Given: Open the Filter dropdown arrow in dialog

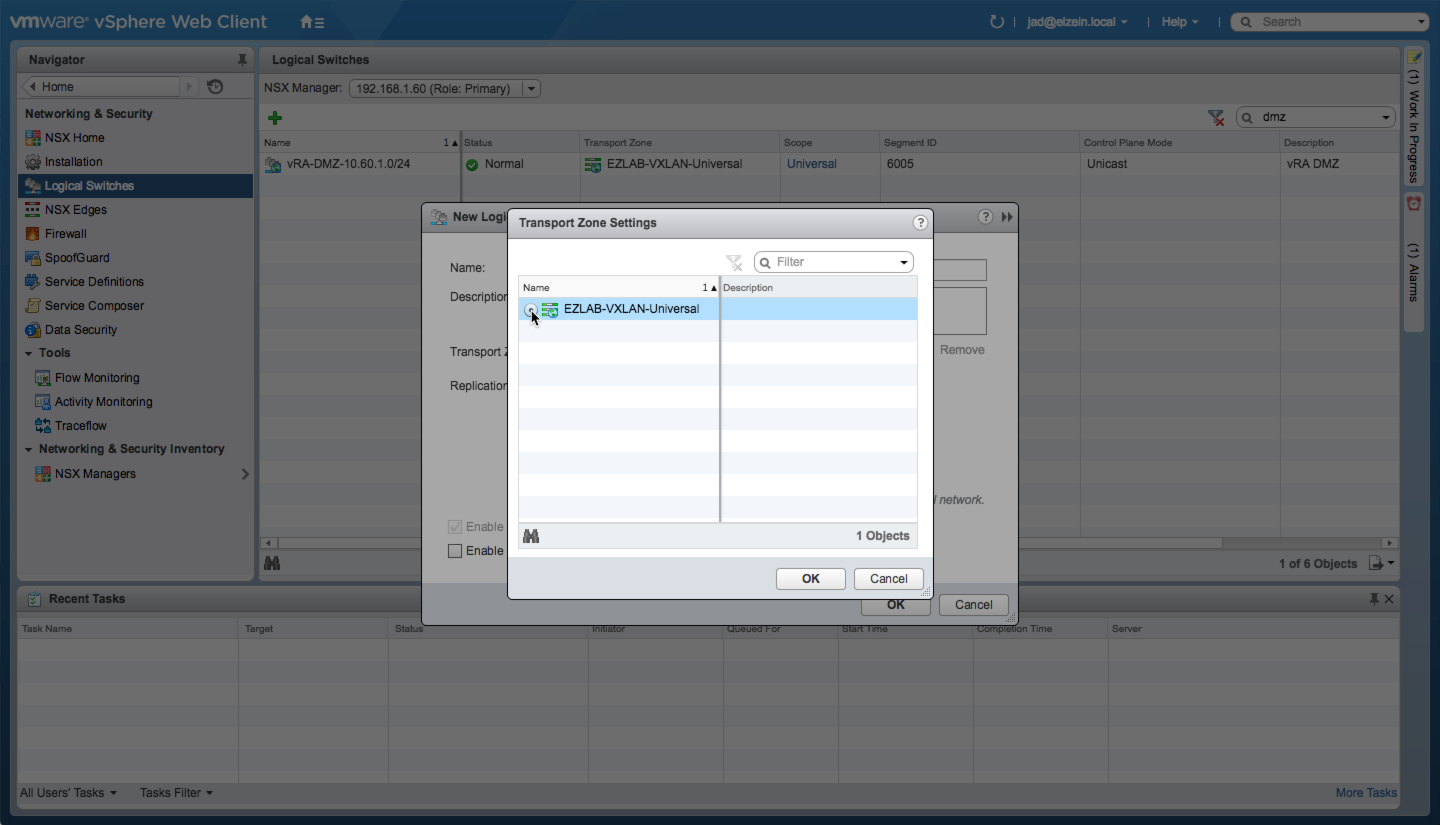Looking at the screenshot, I should 904,263.
